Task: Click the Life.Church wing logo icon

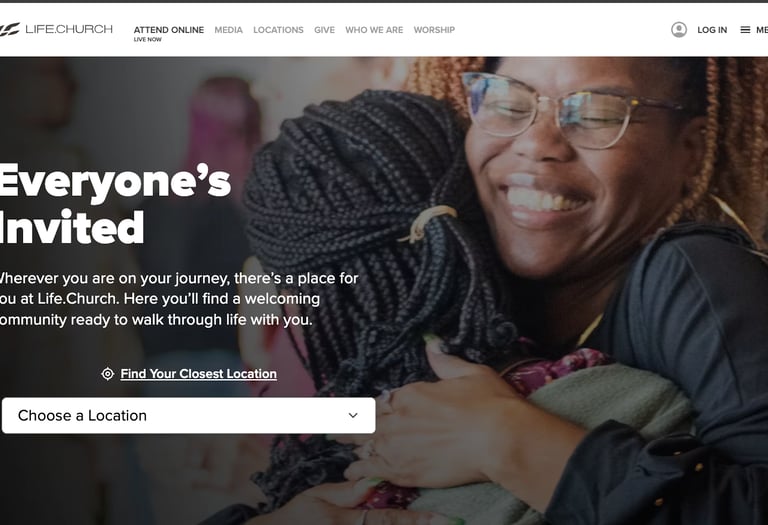Action: point(9,29)
